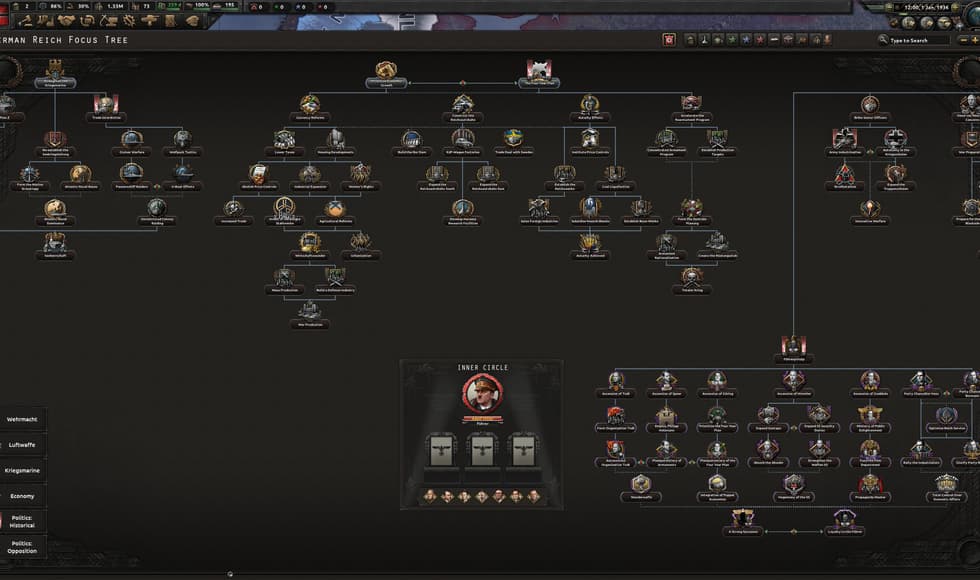Select the Loyalty to the Führer focus
Image resolution: width=980 pixels, height=580 pixels.
(x=844, y=522)
